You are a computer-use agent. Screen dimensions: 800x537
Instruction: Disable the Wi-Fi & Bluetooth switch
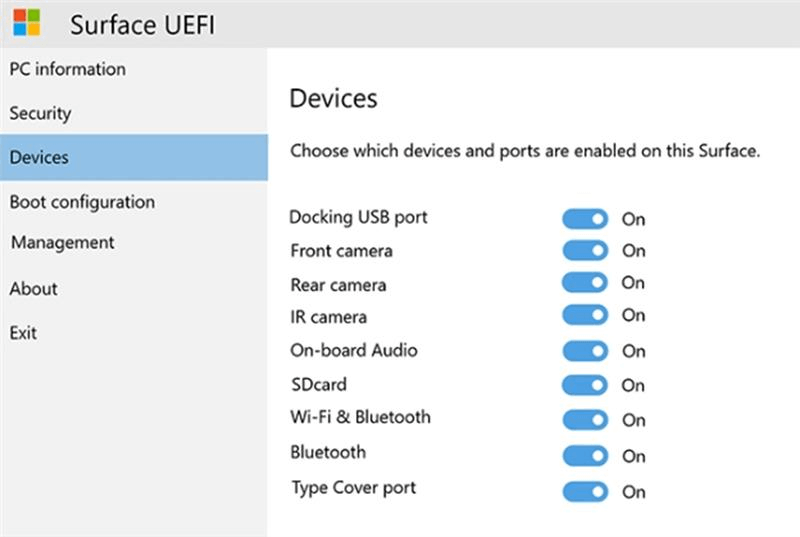pos(585,420)
